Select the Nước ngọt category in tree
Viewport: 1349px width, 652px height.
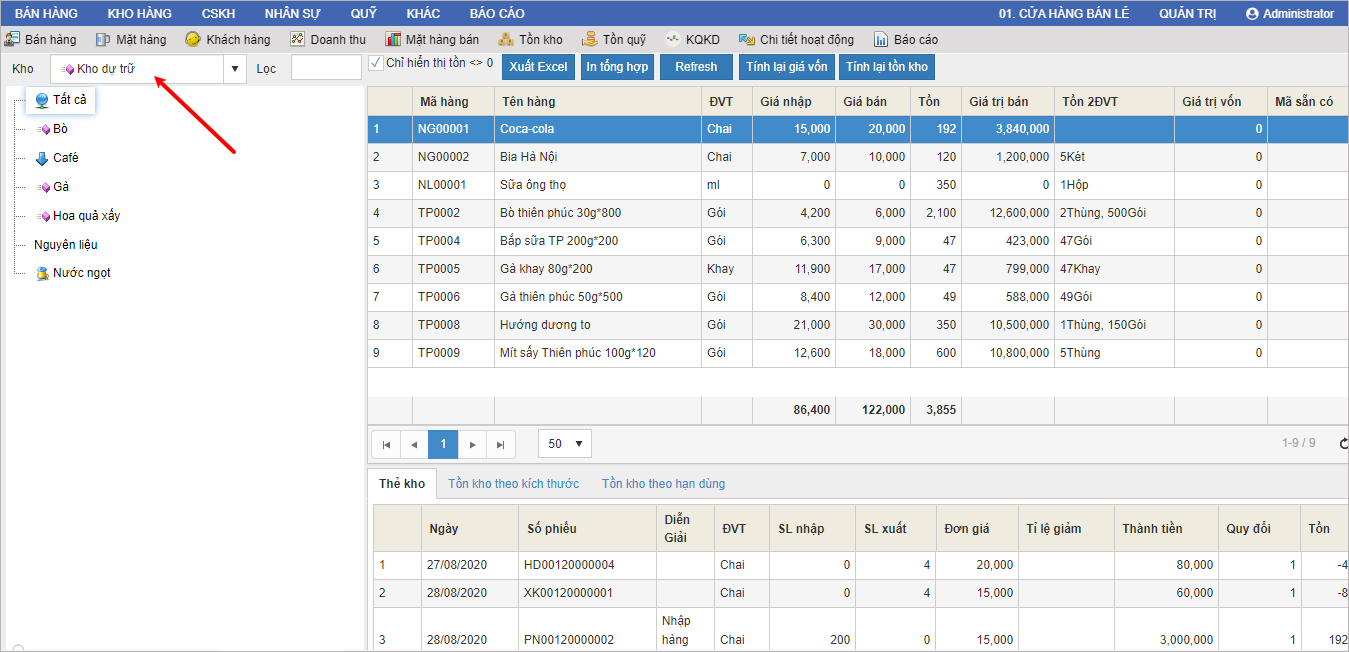(81, 273)
